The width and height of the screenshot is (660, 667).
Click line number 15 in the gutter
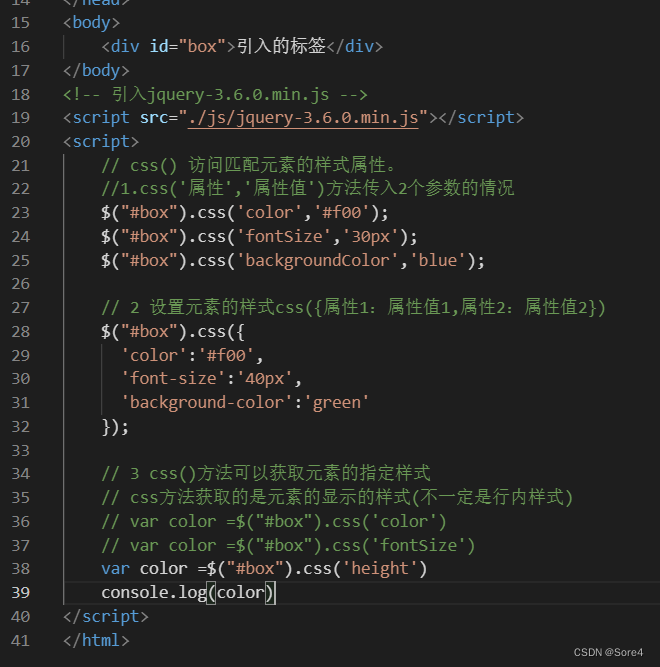[x=20, y=23]
